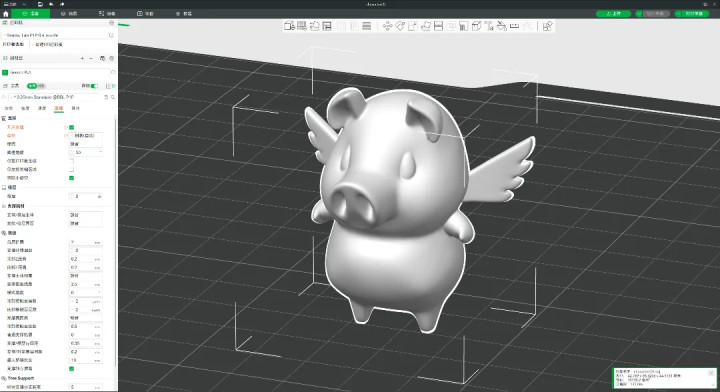This screenshot has height=392, width=720.
Task: Open the support type dropdown
Action: coord(85,136)
